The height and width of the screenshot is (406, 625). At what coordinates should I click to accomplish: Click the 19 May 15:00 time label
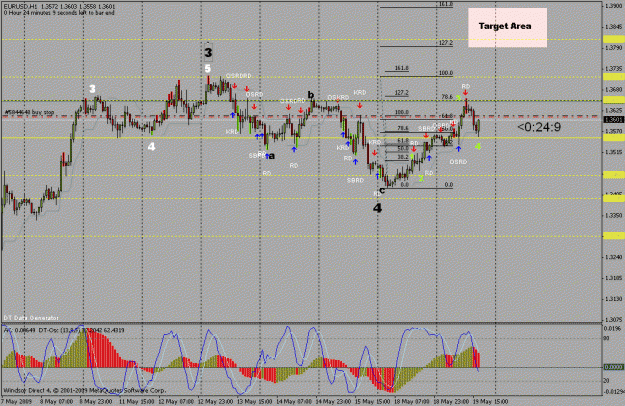pyautogui.click(x=491, y=402)
